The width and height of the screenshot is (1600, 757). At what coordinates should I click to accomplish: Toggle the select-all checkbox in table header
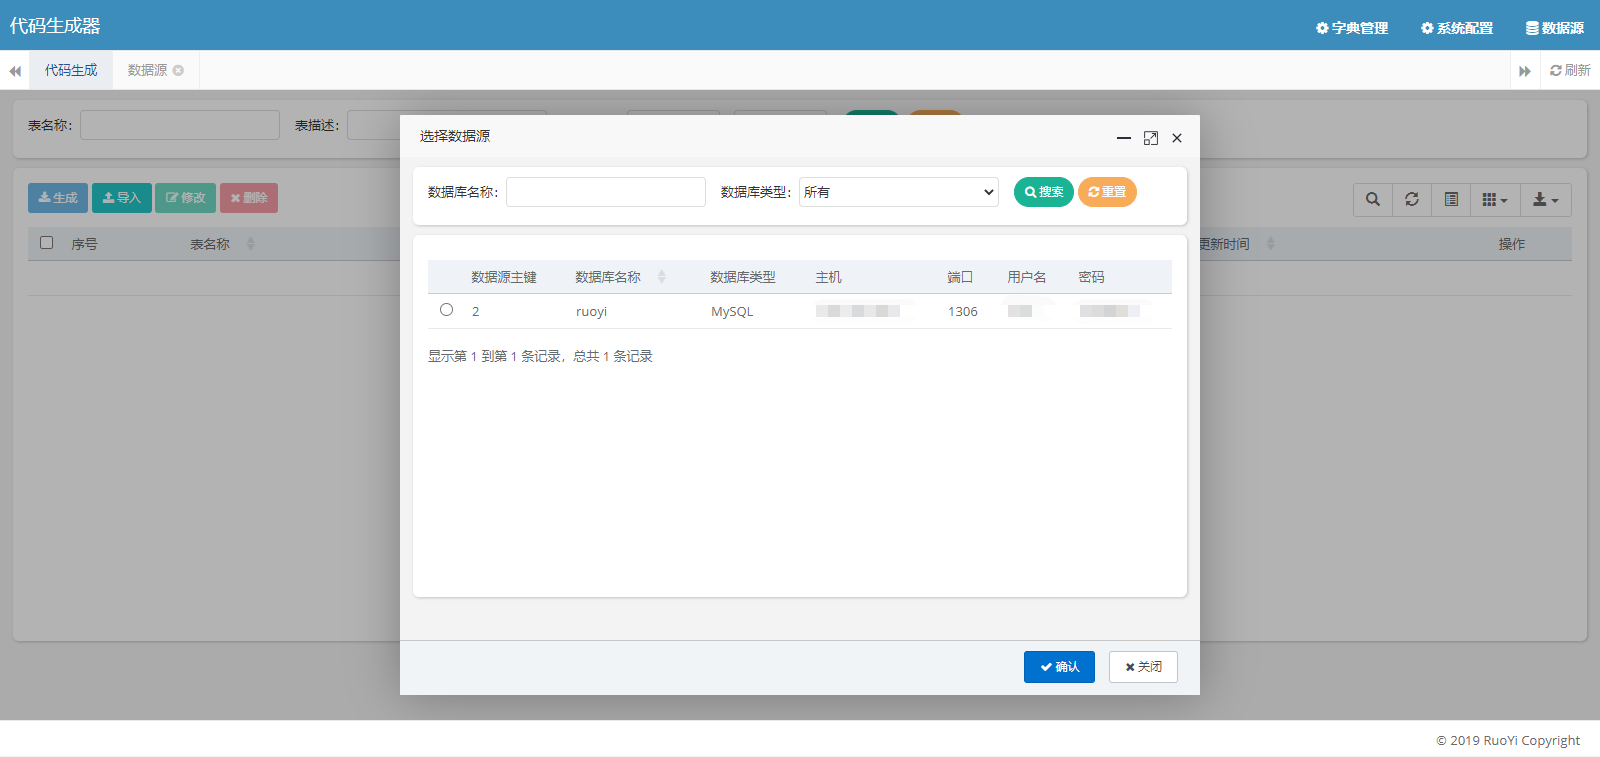[x=46, y=242]
